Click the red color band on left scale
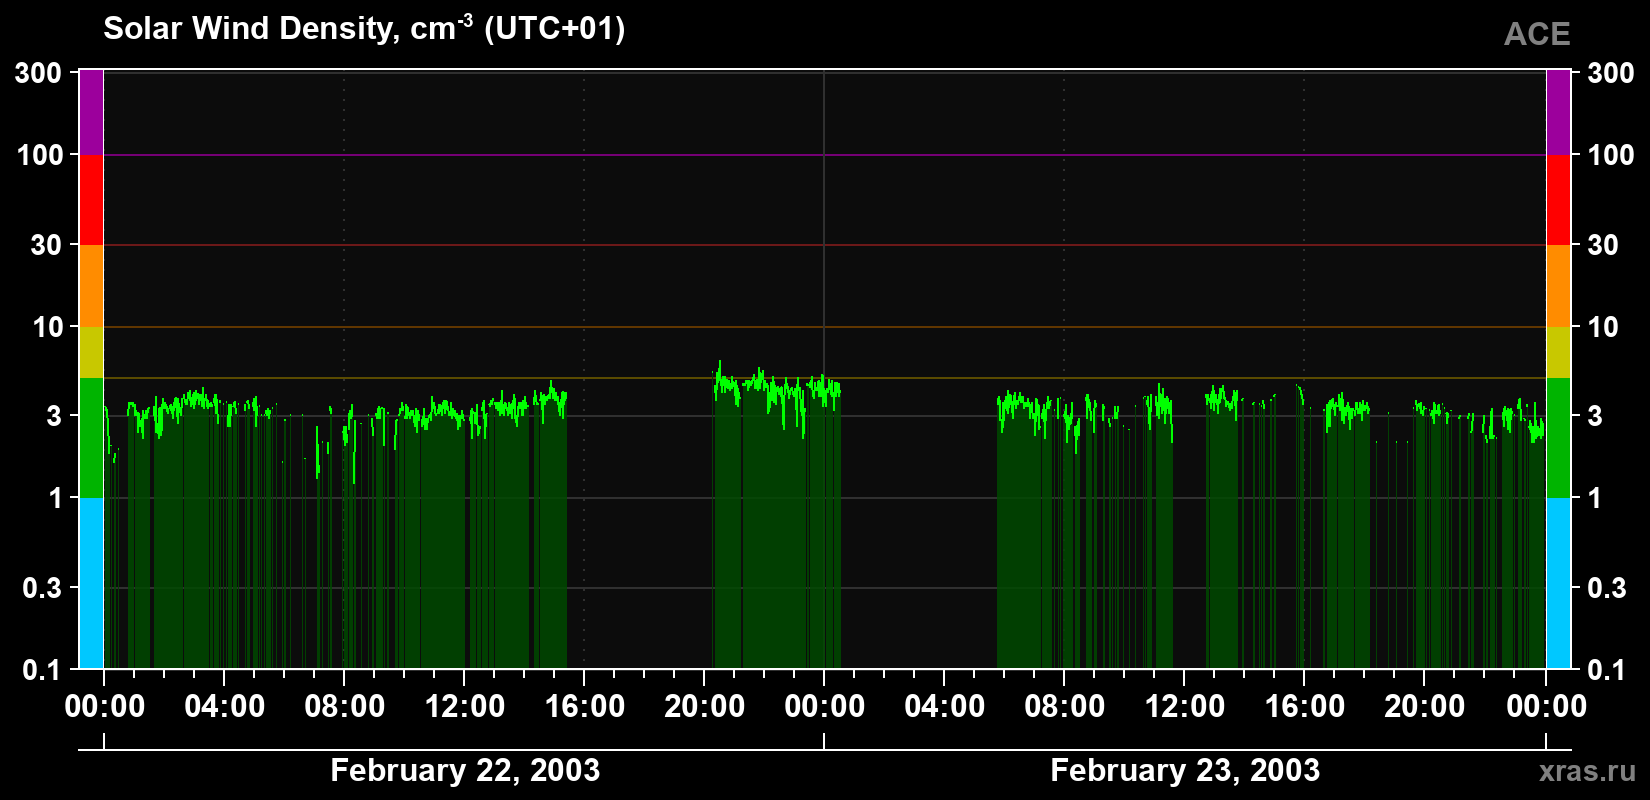Image resolution: width=1650 pixels, height=800 pixels. pyautogui.click(x=91, y=200)
